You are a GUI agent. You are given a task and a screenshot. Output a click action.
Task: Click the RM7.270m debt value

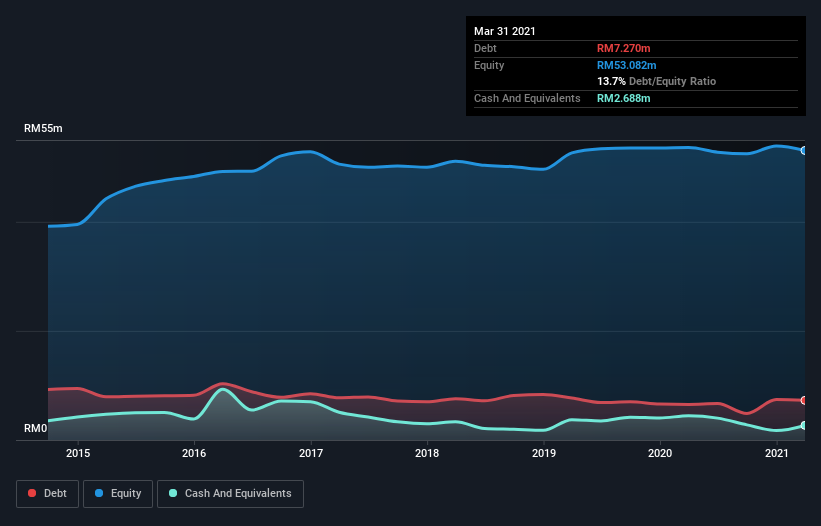(624, 48)
